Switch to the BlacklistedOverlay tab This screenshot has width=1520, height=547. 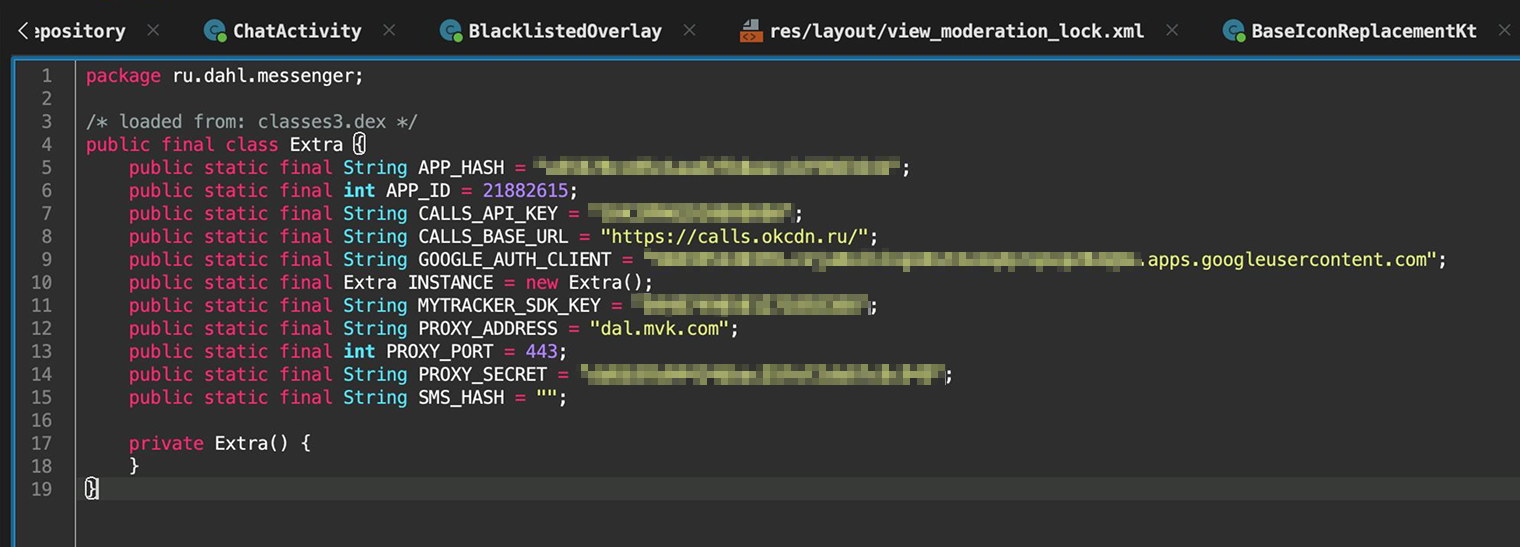(x=565, y=31)
